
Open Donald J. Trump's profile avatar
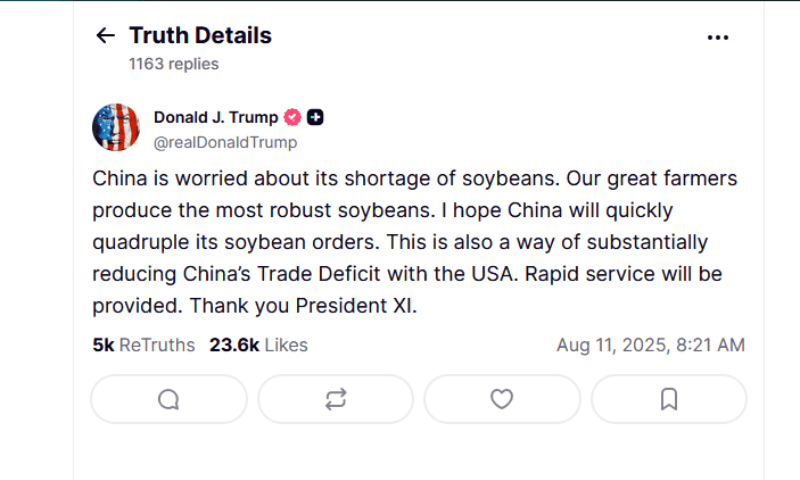point(116,128)
